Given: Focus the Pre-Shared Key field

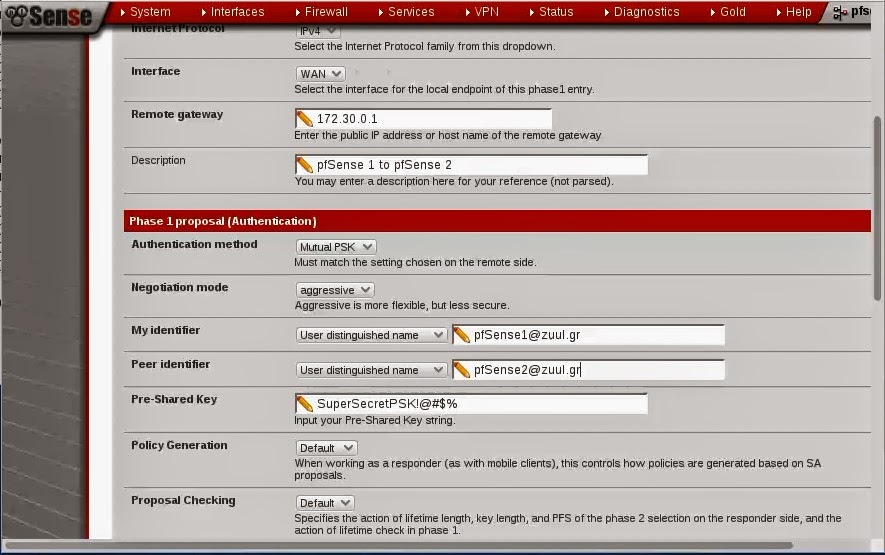Looking at the screenshot, I should click(x=471, y=404).
